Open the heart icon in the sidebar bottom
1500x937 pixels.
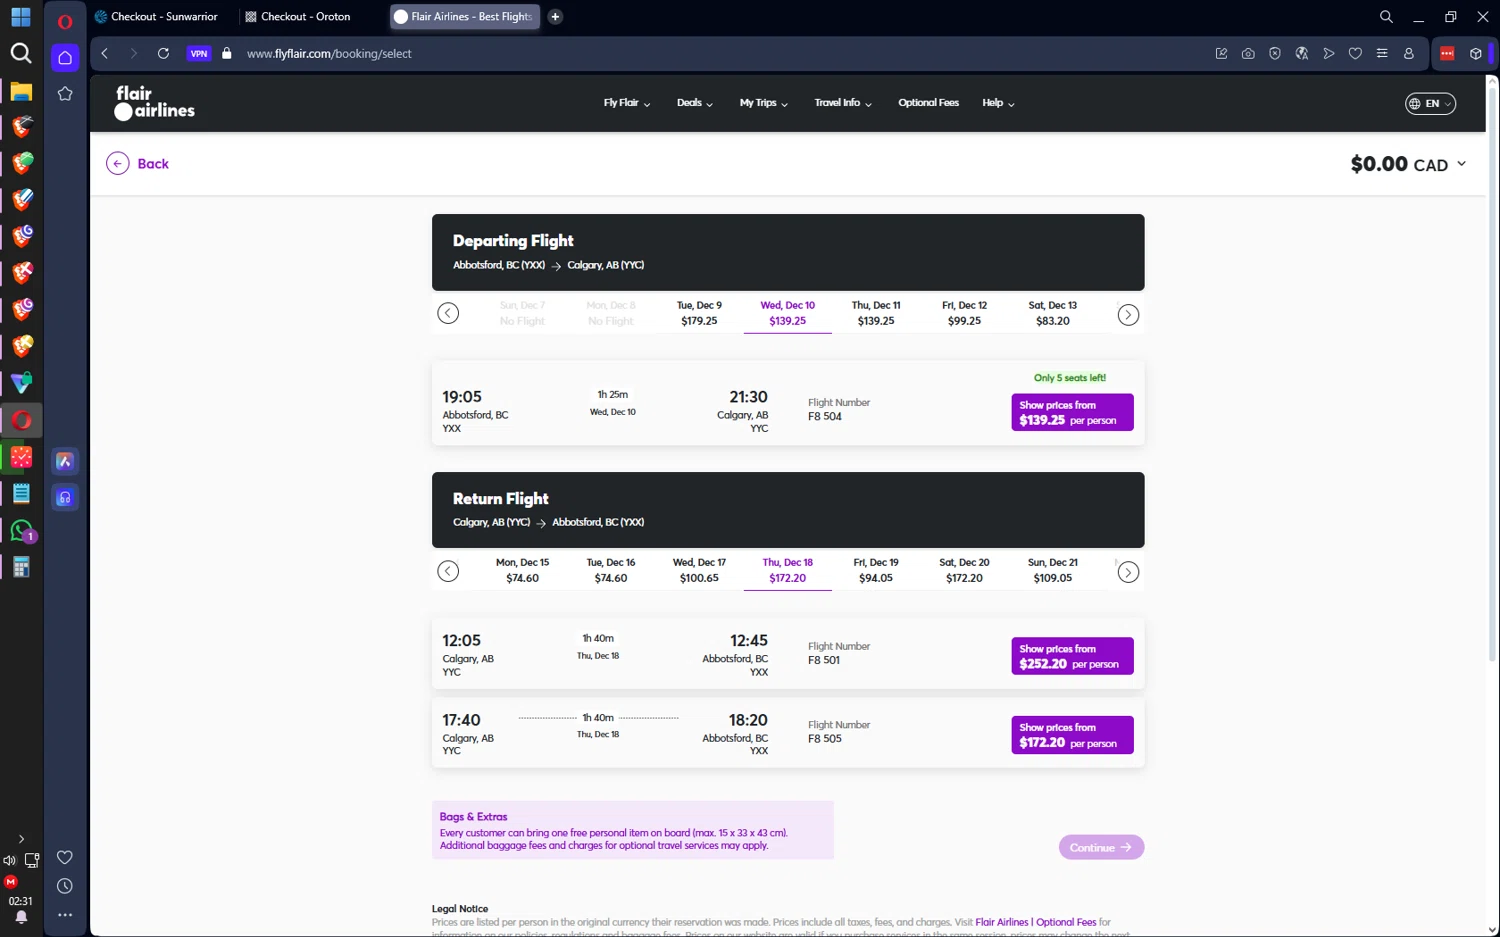(65, 857)
